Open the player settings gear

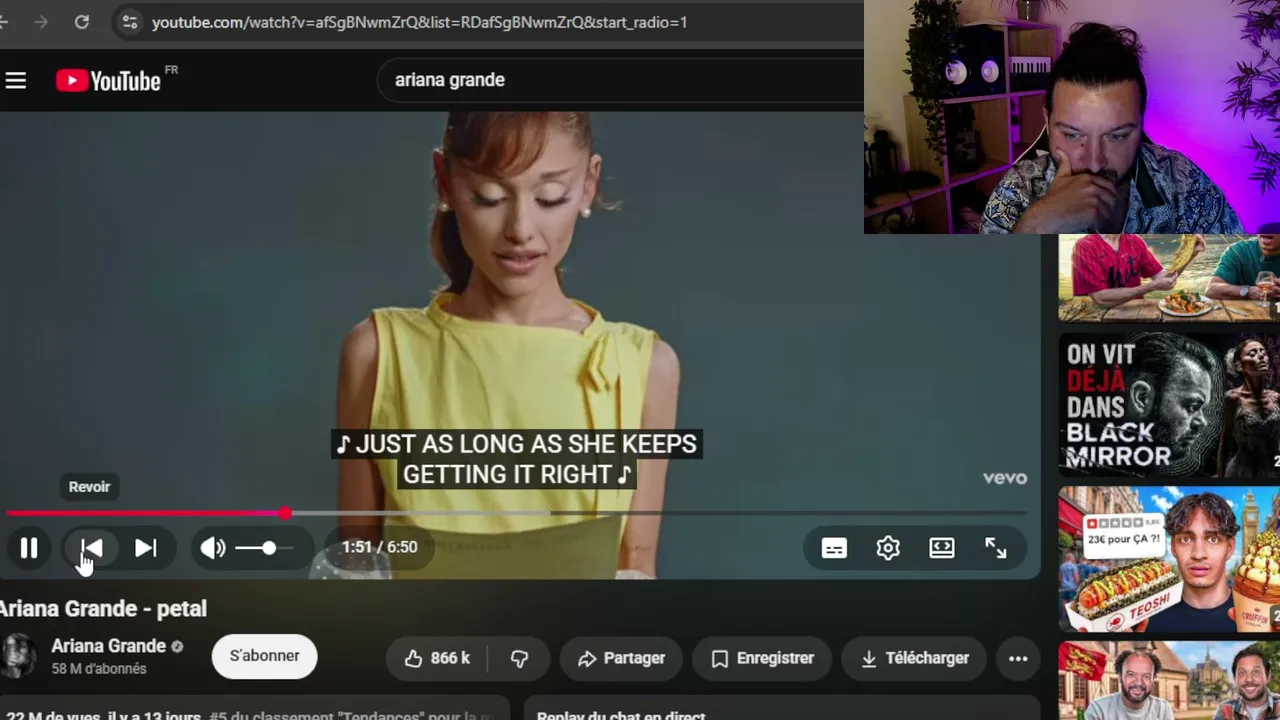pyautogui.click(x=888, y=548)
